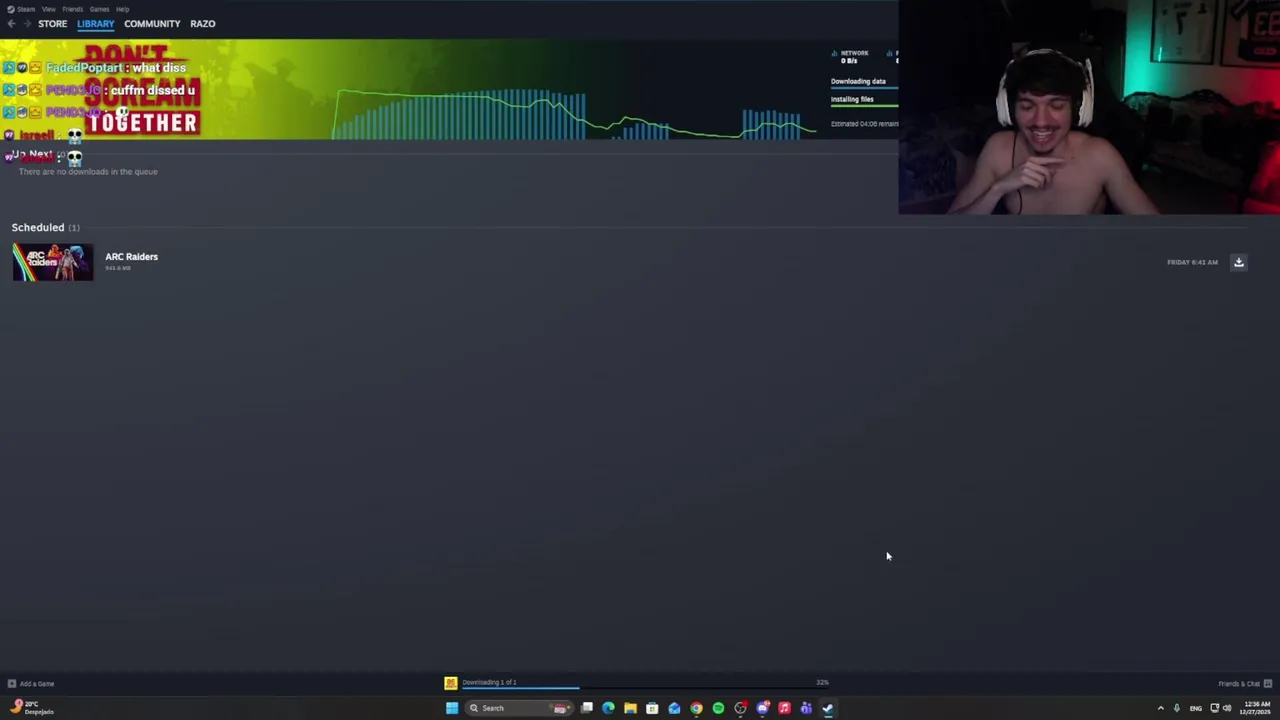Open the ARC Raiders title link
Image resolution: width=1280 pixels, height=720 pixels.
pos(131,256)
